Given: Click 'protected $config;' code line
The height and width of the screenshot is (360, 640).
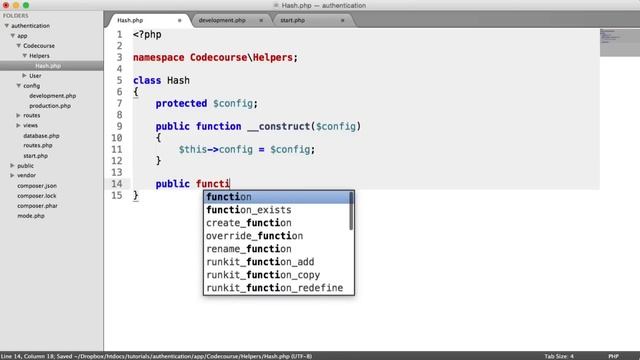Looking at the screenshot, I should coord(207,104).
